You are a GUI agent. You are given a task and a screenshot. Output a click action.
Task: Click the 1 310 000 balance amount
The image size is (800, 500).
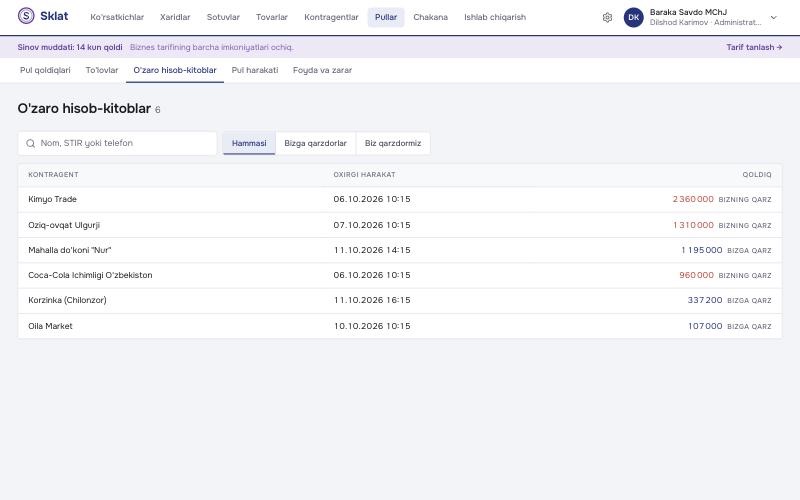[x=693, y=225]
